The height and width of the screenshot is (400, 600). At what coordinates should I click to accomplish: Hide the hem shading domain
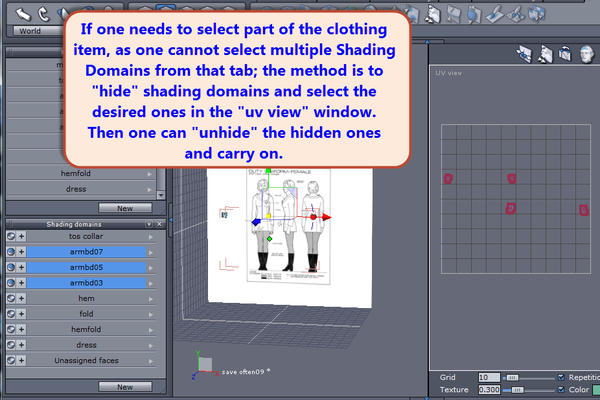pos(11,298)
